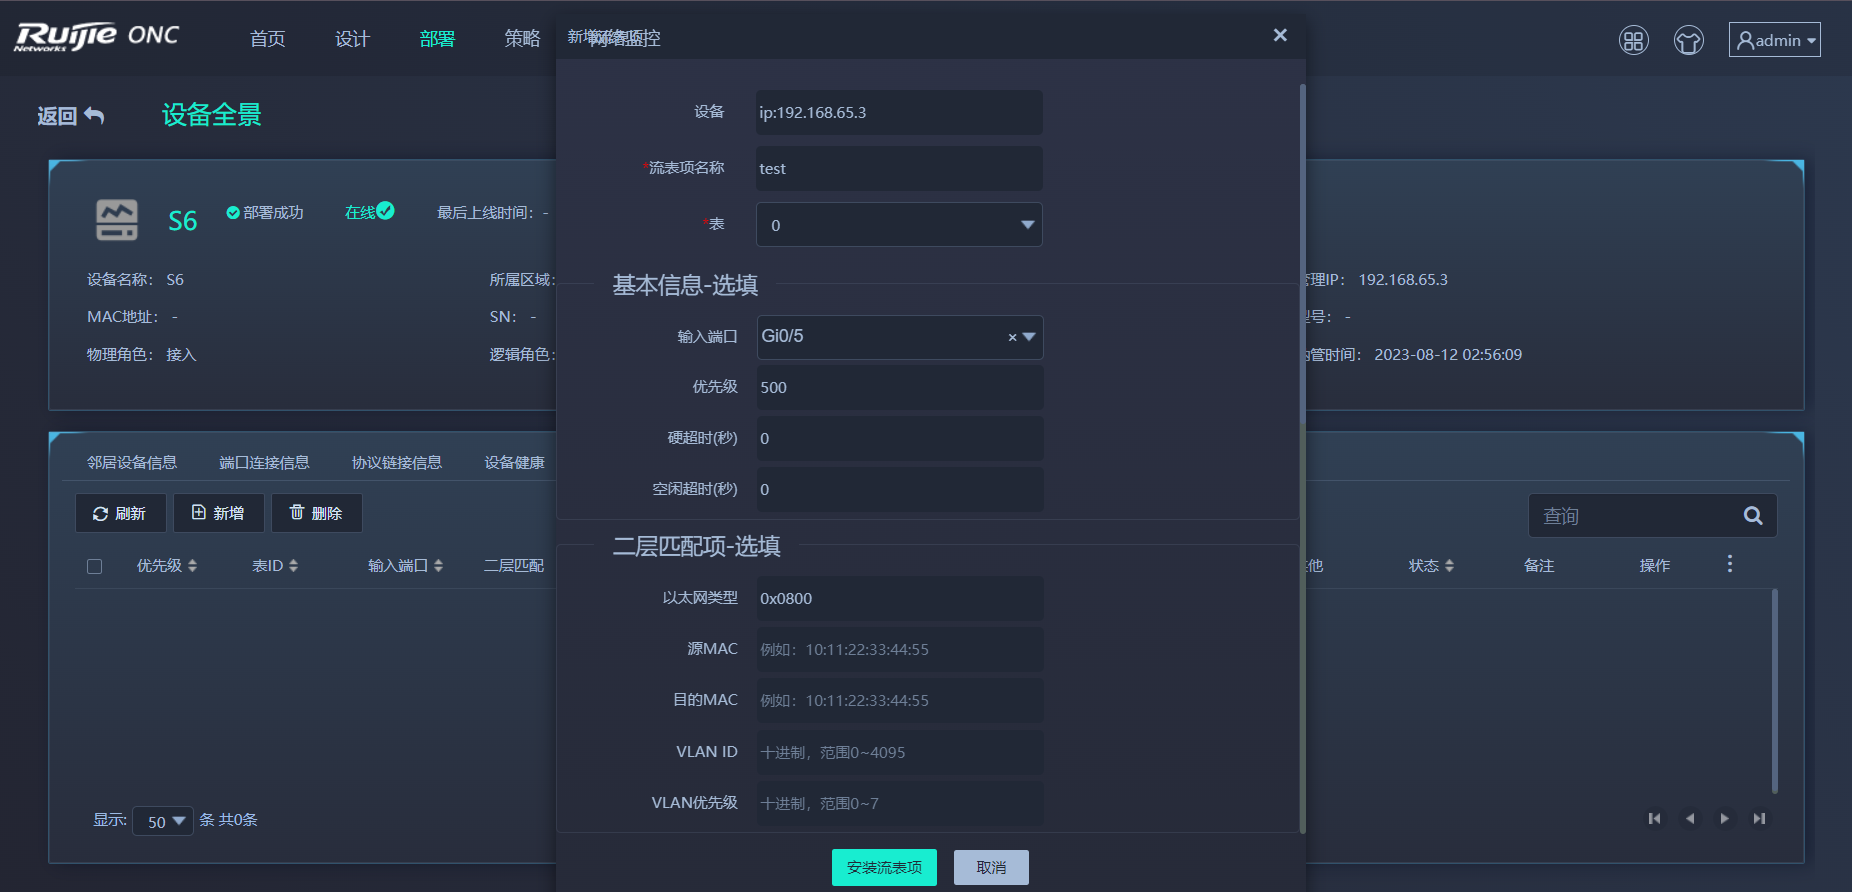Viewport: 1852px width, 892px height.
Task: Change page size dropdown showing 50
Action: 163,821
